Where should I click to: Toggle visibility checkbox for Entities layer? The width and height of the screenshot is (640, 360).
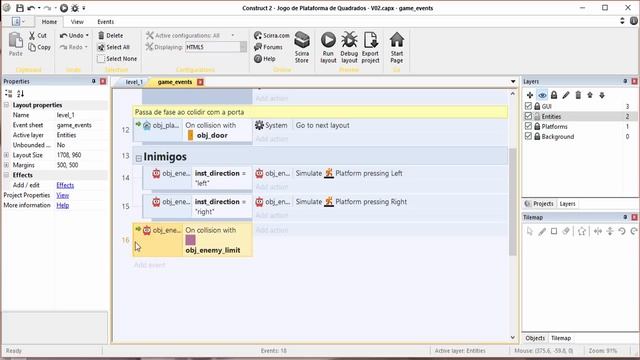tap(528, 116)
